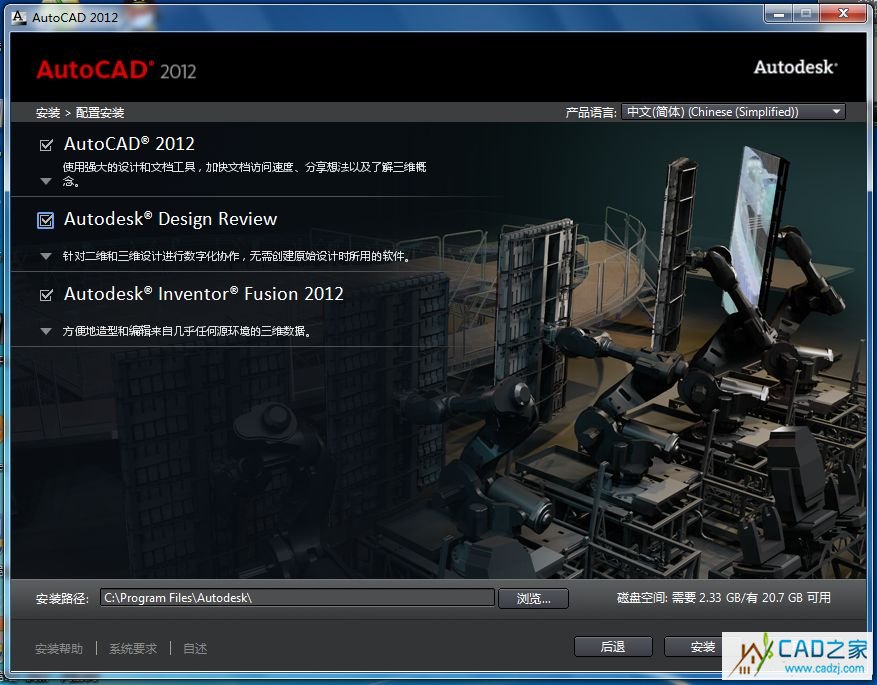
Task: Open the 安装帮助 installation help link
Action: 59,648
